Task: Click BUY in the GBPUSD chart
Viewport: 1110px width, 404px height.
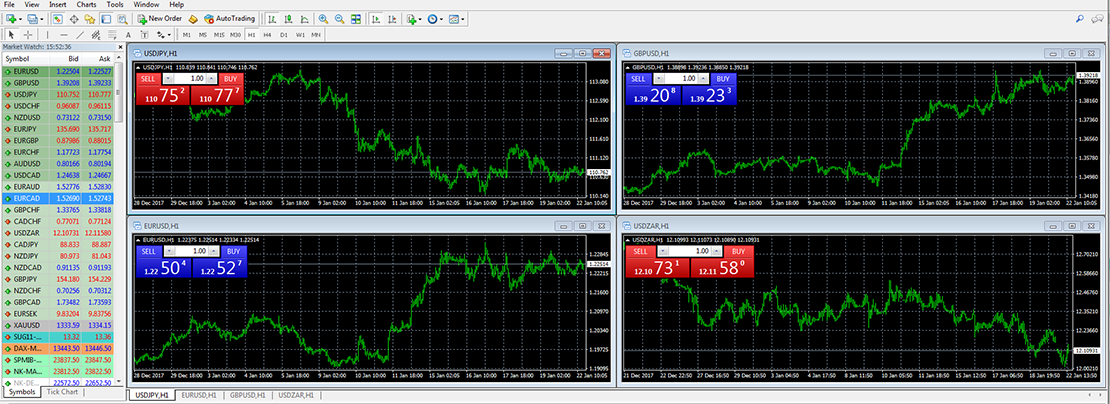Action: [x=721, y=79]
